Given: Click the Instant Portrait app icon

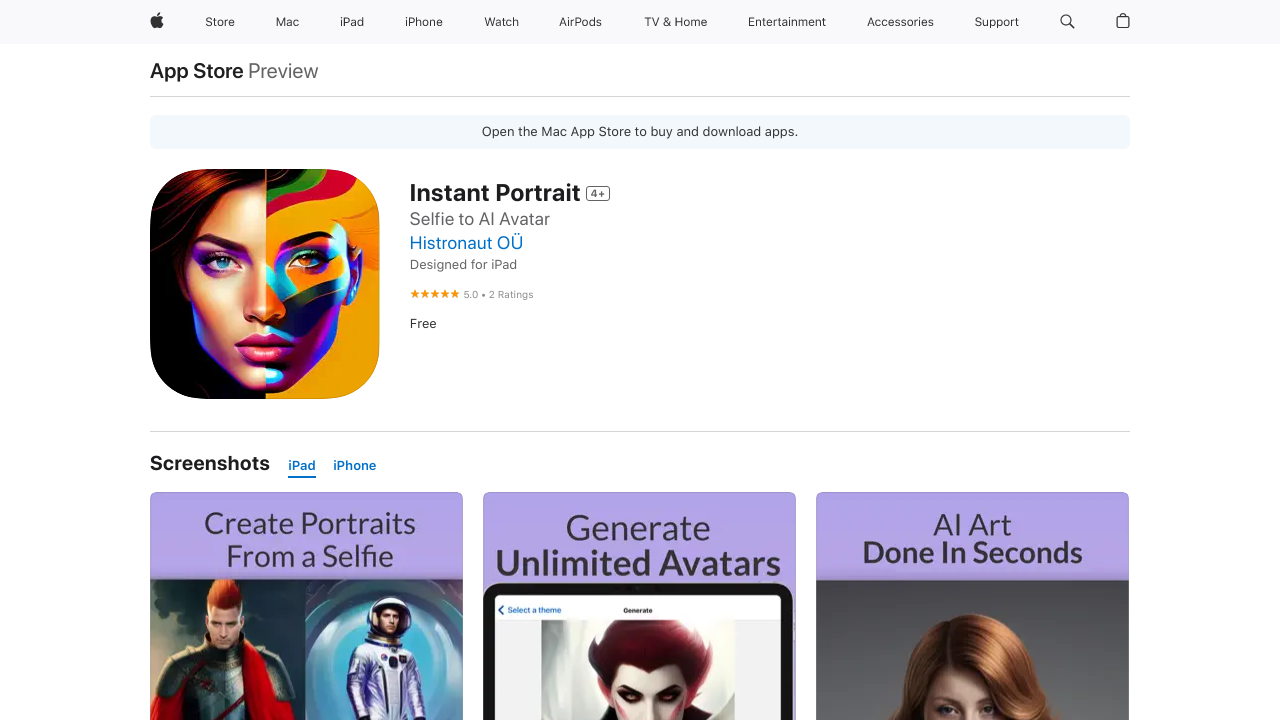Looking at the screenshot, I should (265, 284).
